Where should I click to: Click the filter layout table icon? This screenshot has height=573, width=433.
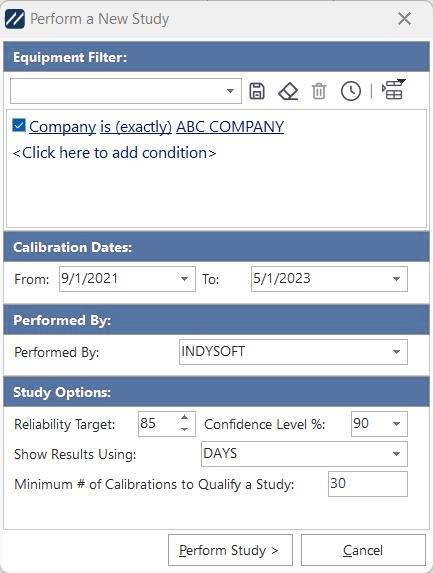click(393, 90)
